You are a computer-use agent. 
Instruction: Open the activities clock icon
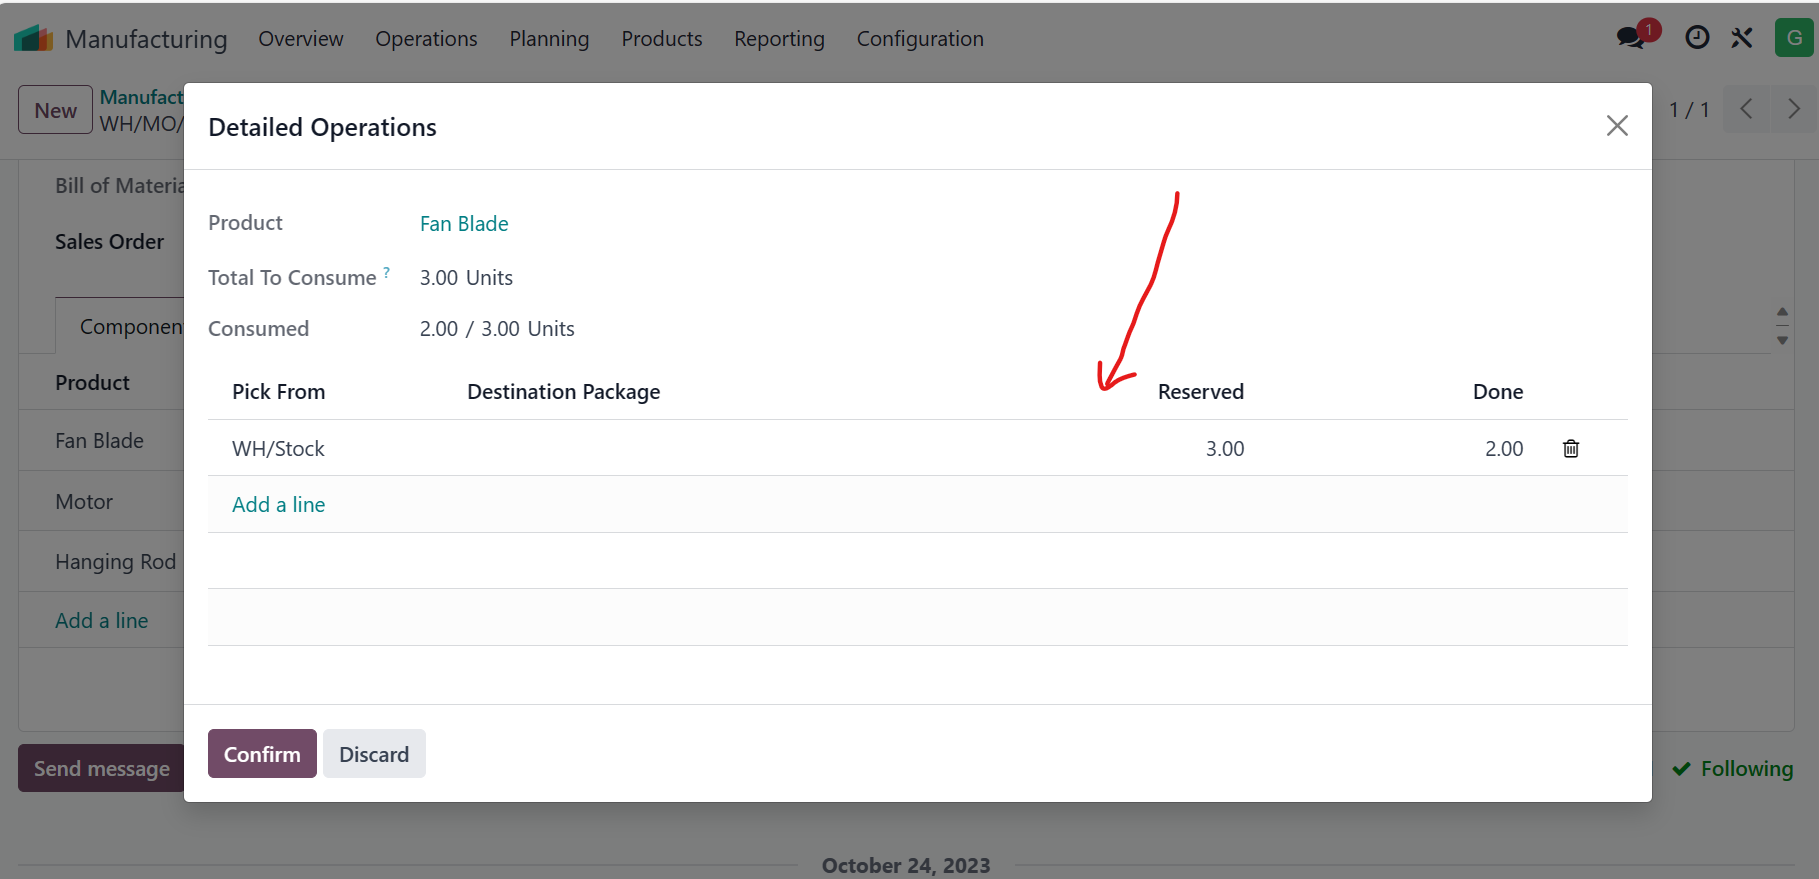point(1697,38)
